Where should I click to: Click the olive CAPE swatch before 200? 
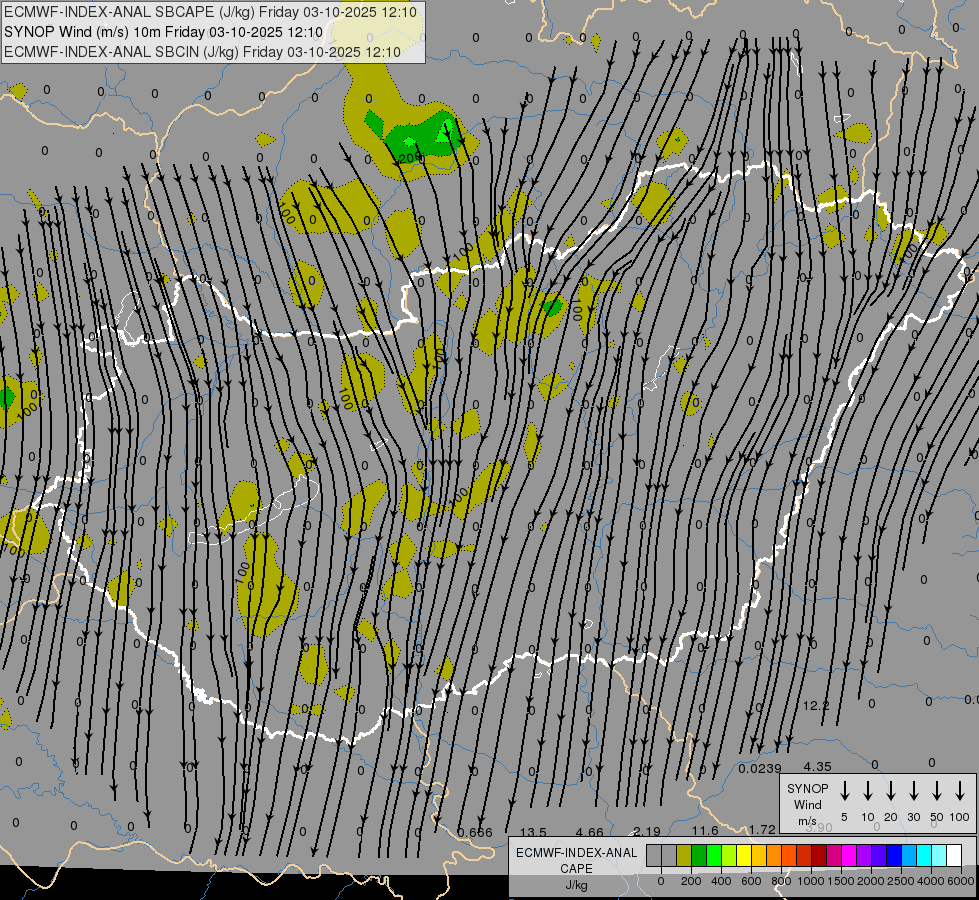(x=684, y=855)
